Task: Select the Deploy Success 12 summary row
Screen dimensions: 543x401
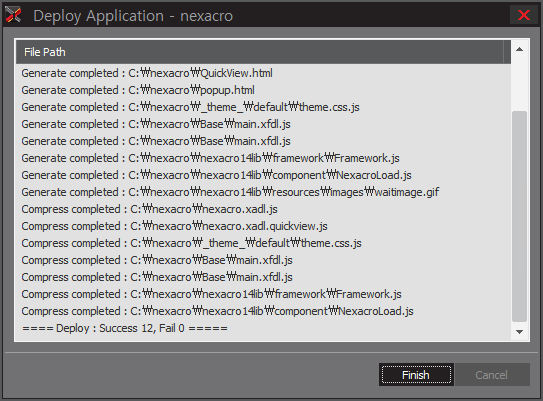Action: pos(263,328)
